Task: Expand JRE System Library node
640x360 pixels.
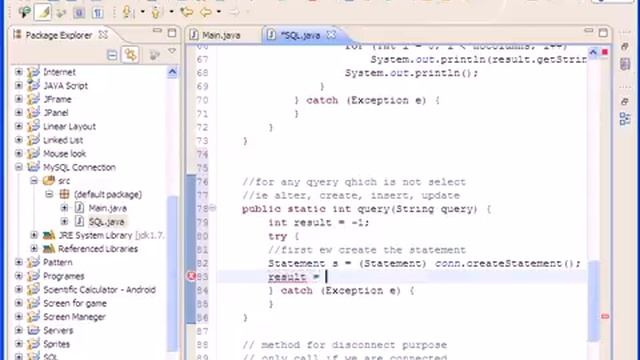Action: point(34,235)
